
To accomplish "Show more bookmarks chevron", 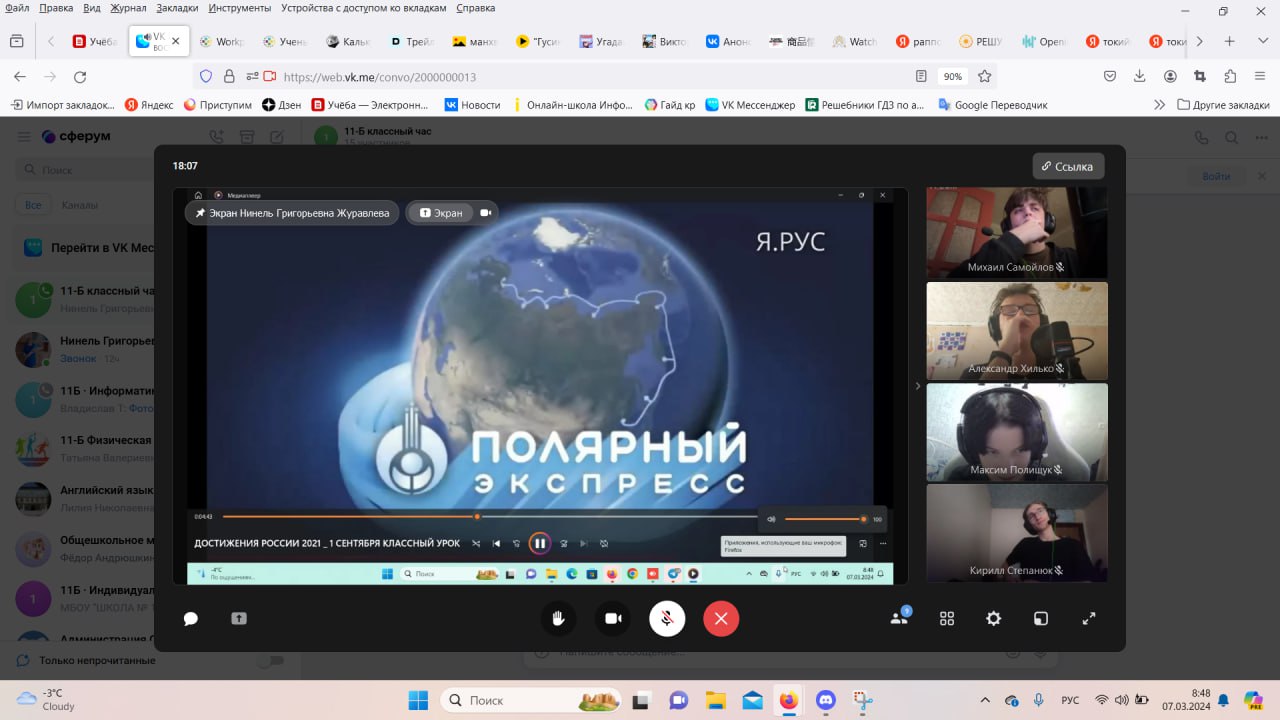I will click(x=1159, y=104).
